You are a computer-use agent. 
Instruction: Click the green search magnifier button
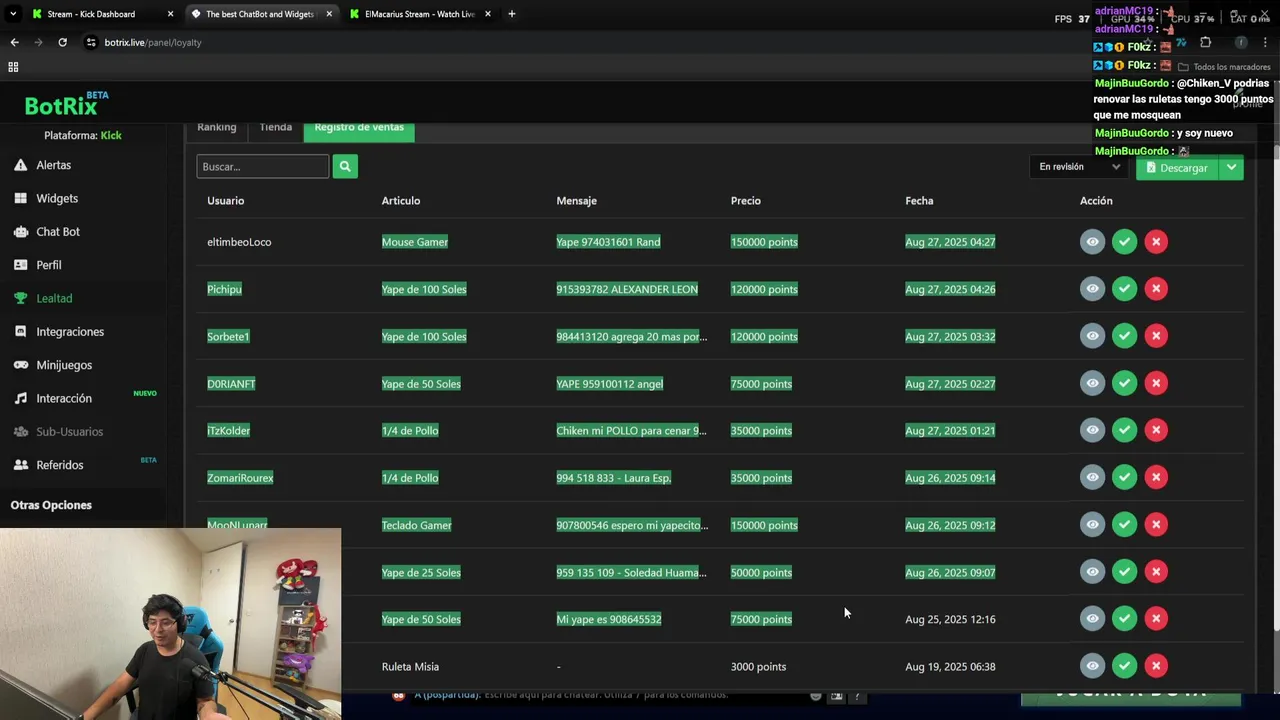pyautogui.click(x=345, y=166)
